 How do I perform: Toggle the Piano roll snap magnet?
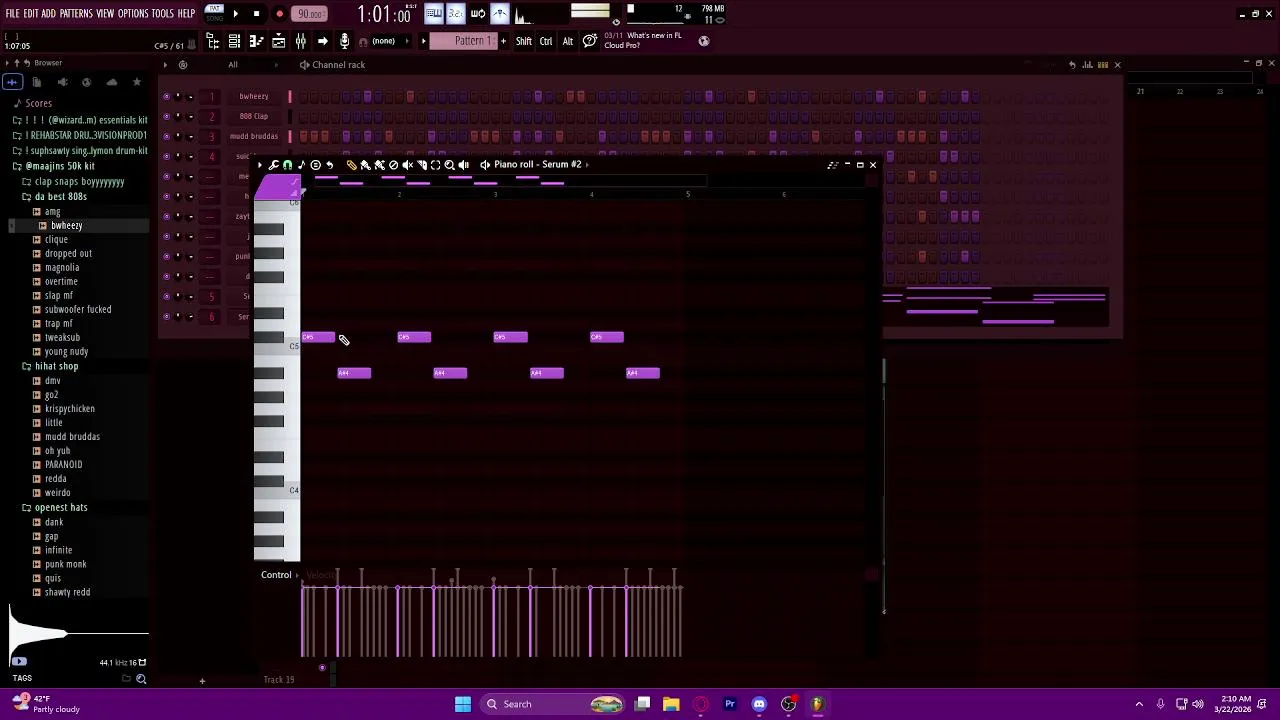pos(288,165)
